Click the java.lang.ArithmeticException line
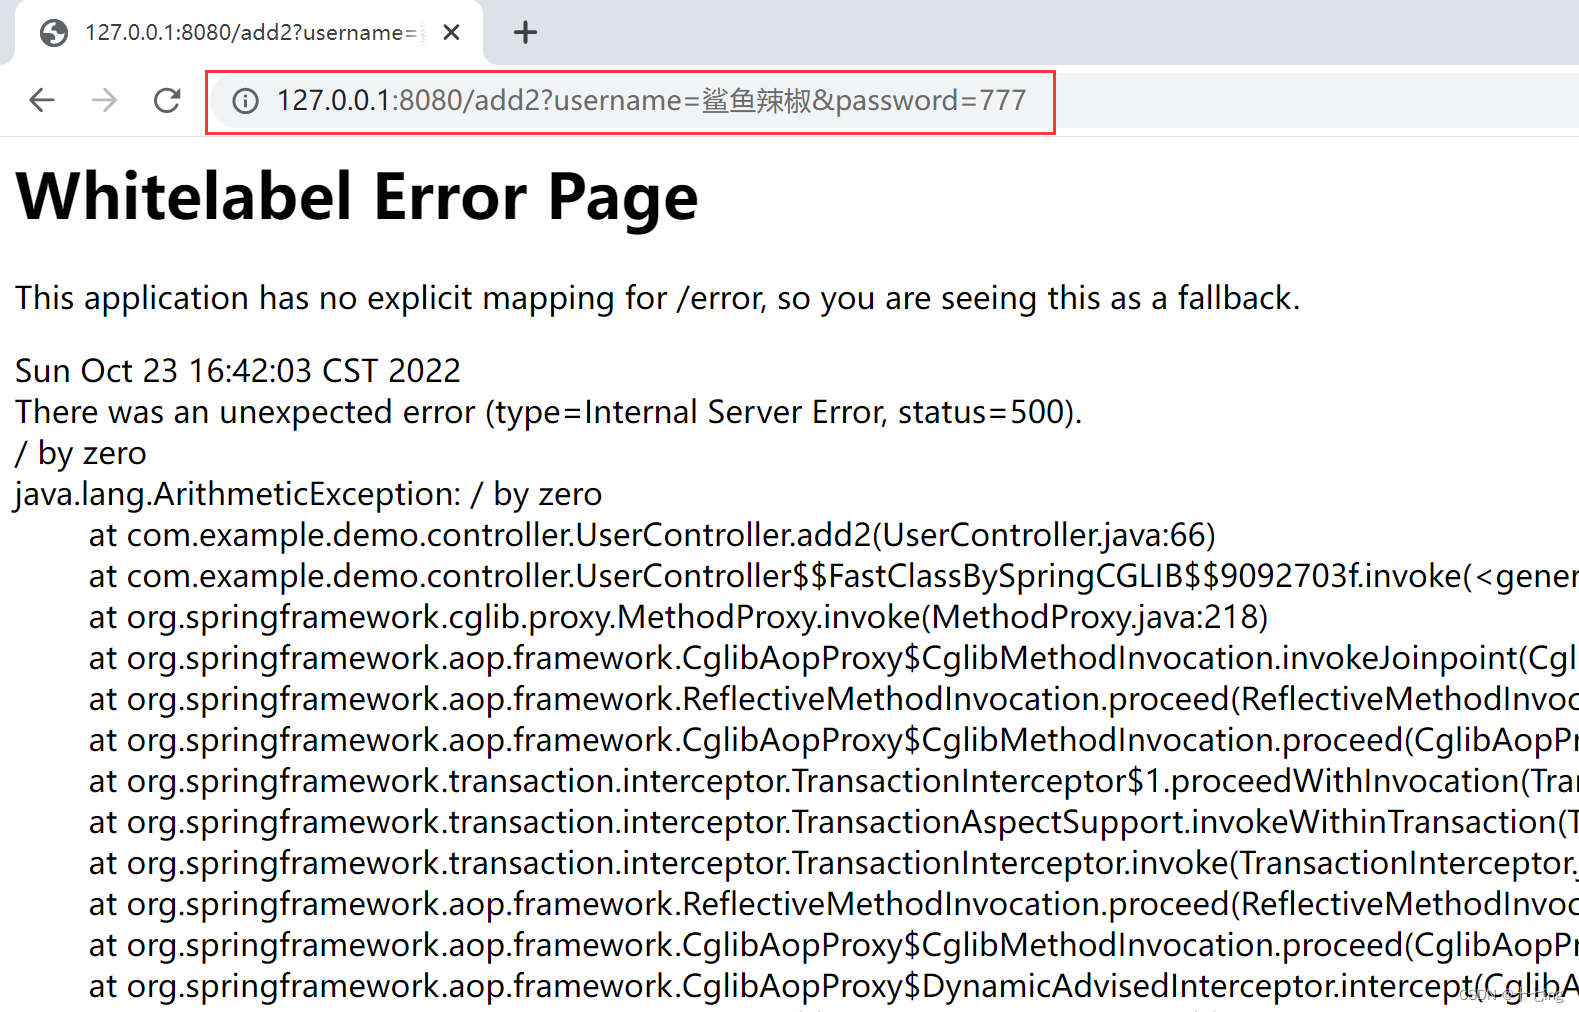This screenshot has height=1012, width=1579. point(308,494)
